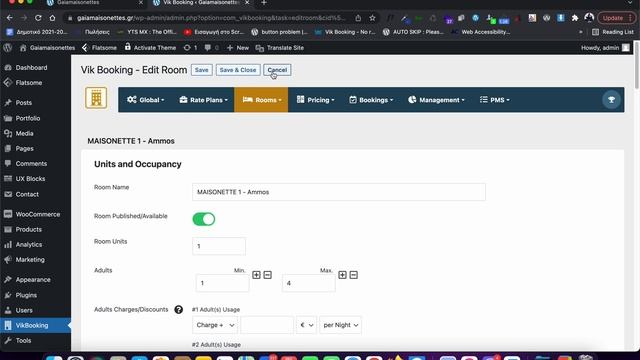This screenshot has width=640, height=360.
Task: Click the share icon in address bar
Action: pyautogui.click(x=358, y=18)
